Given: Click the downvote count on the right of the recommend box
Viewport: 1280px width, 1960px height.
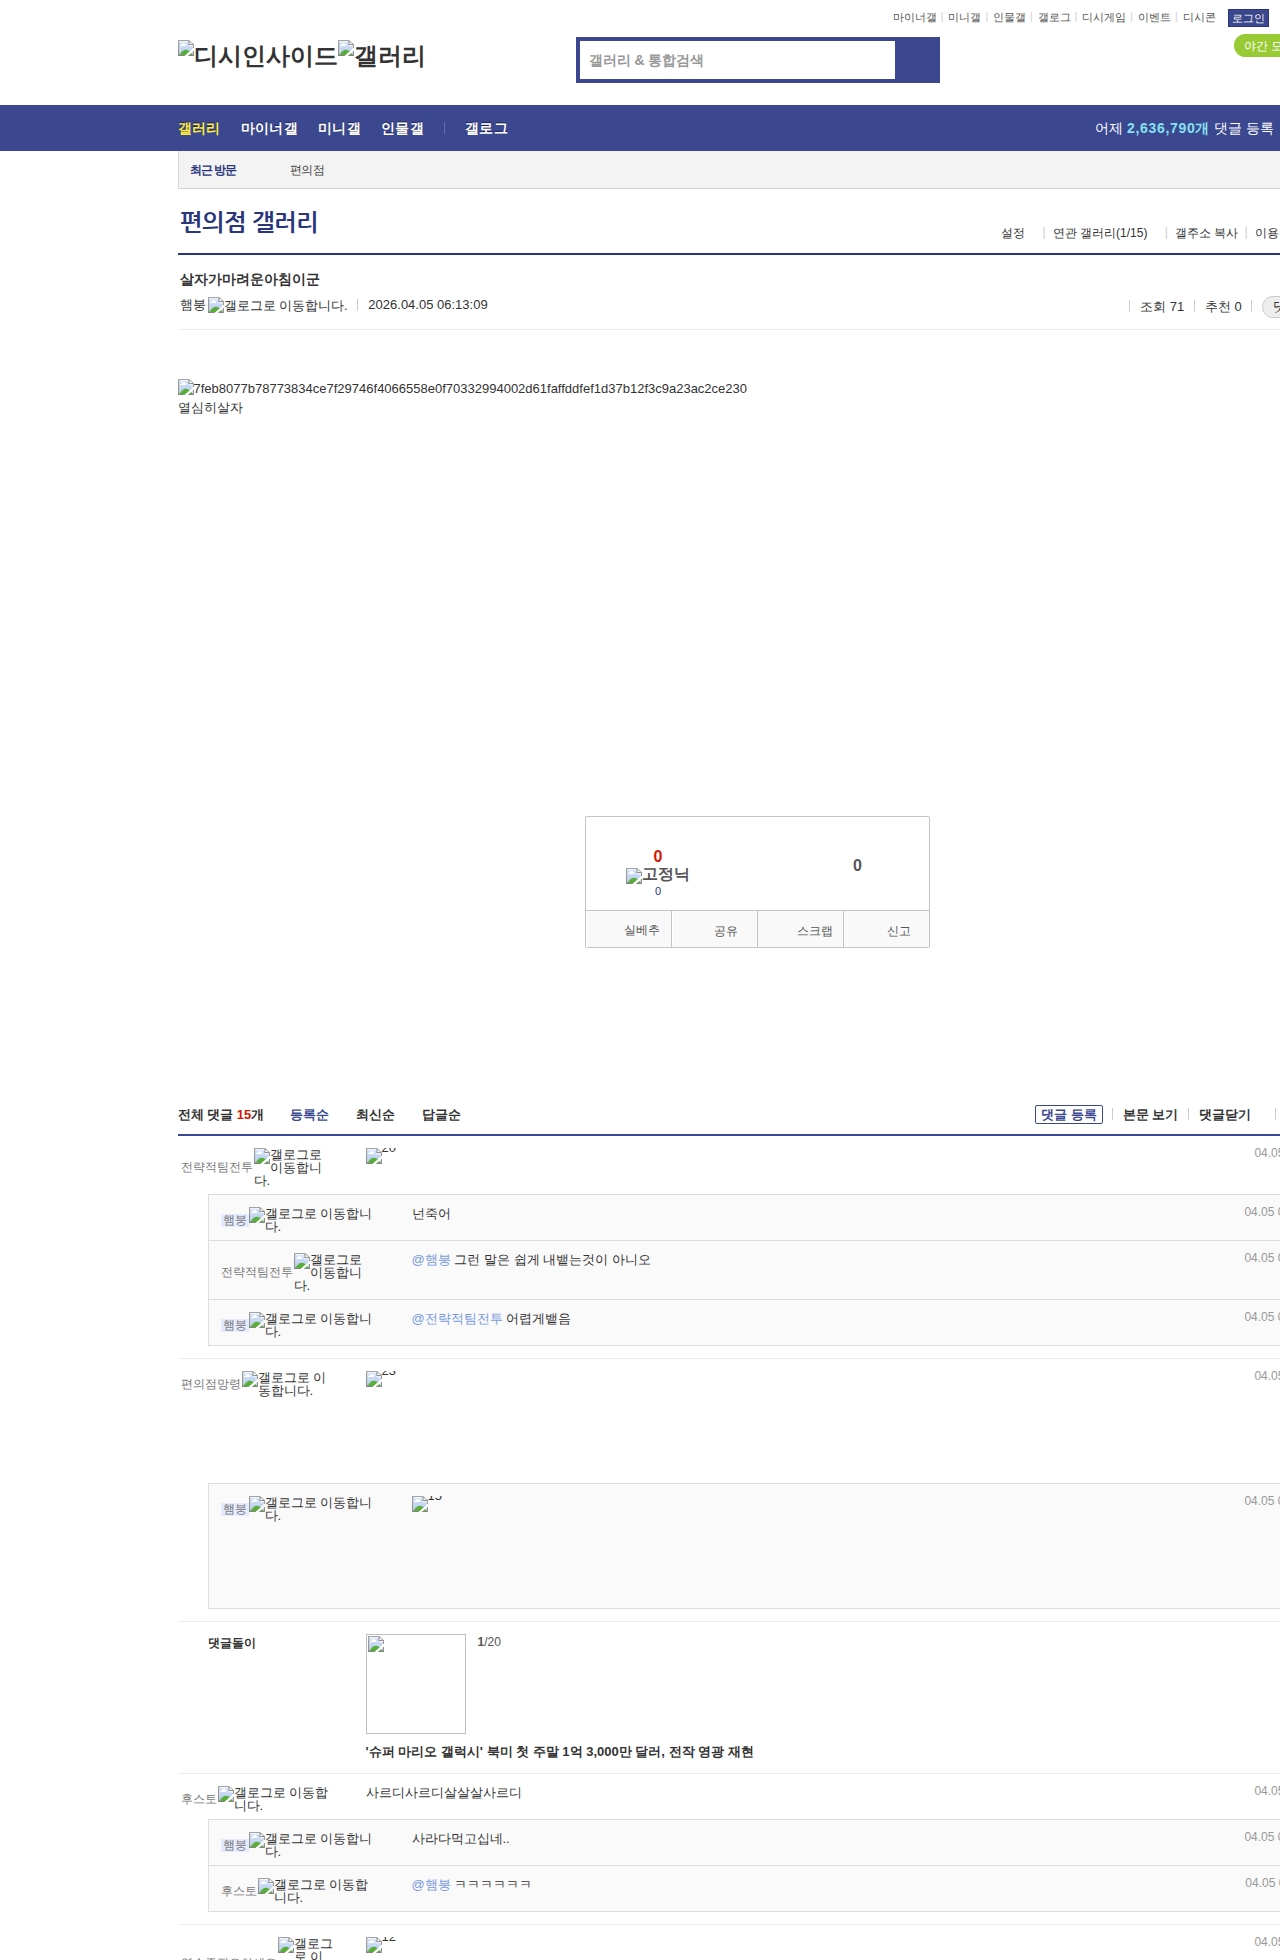Looking at the screenshot, I should tap(857, 865).
